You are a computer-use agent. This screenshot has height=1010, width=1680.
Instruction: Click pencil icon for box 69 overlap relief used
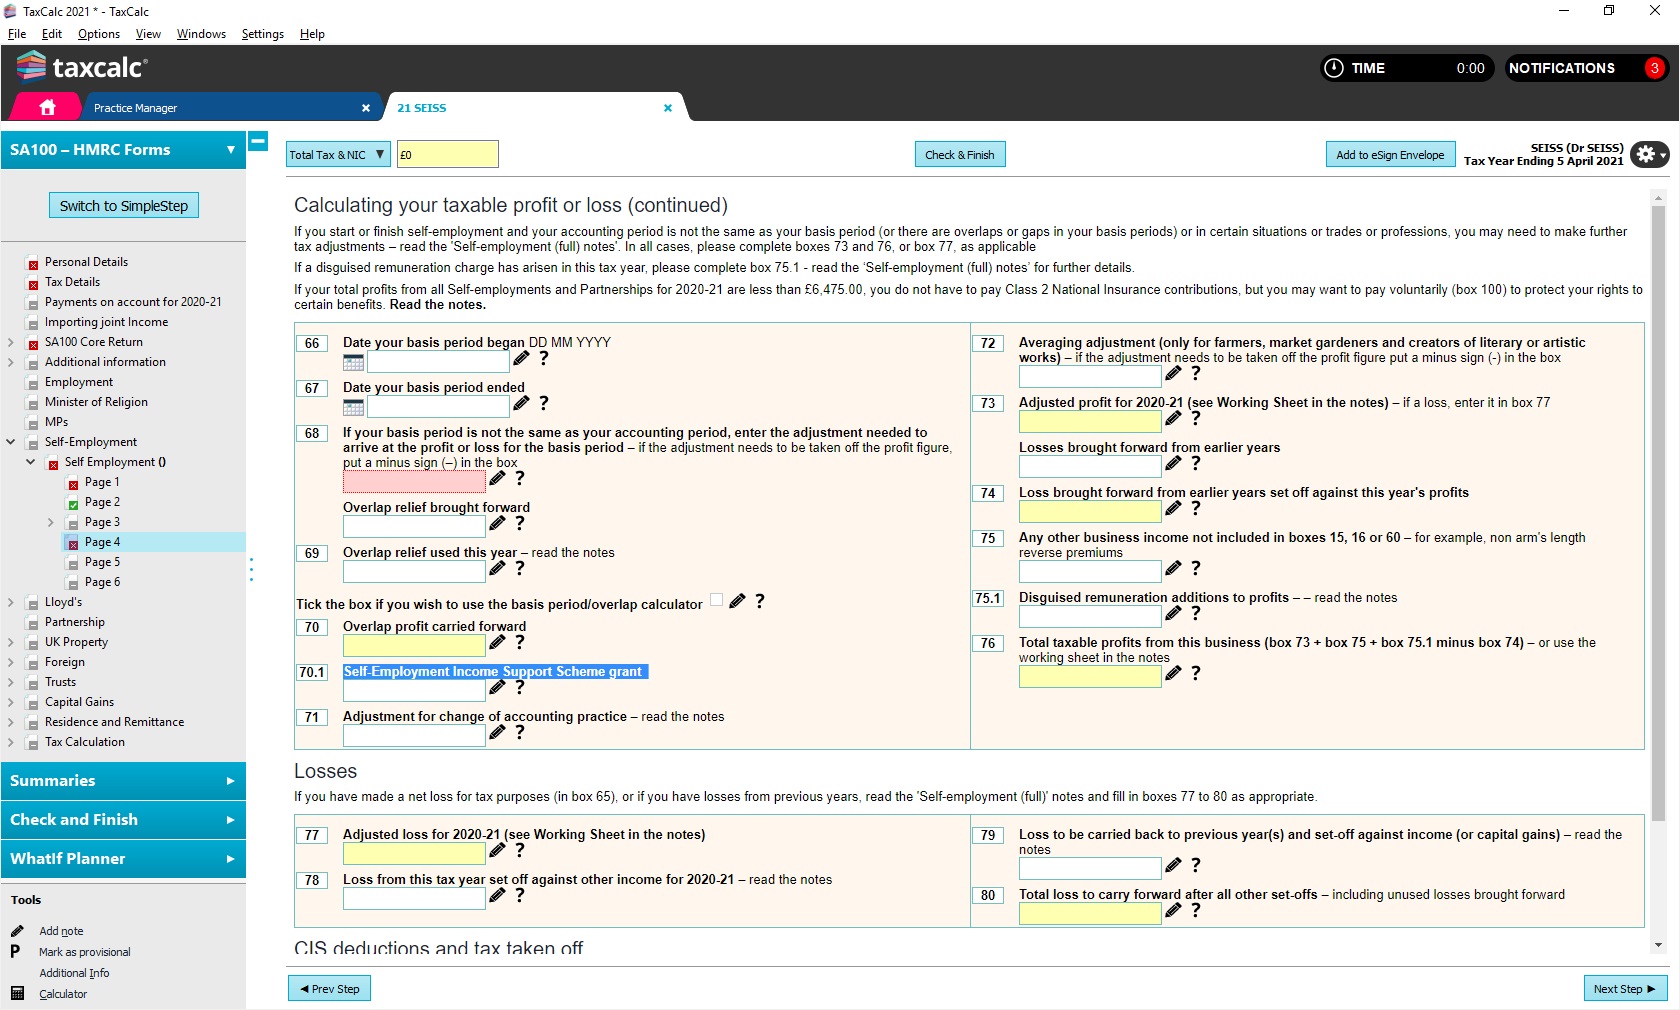[497, 568]
